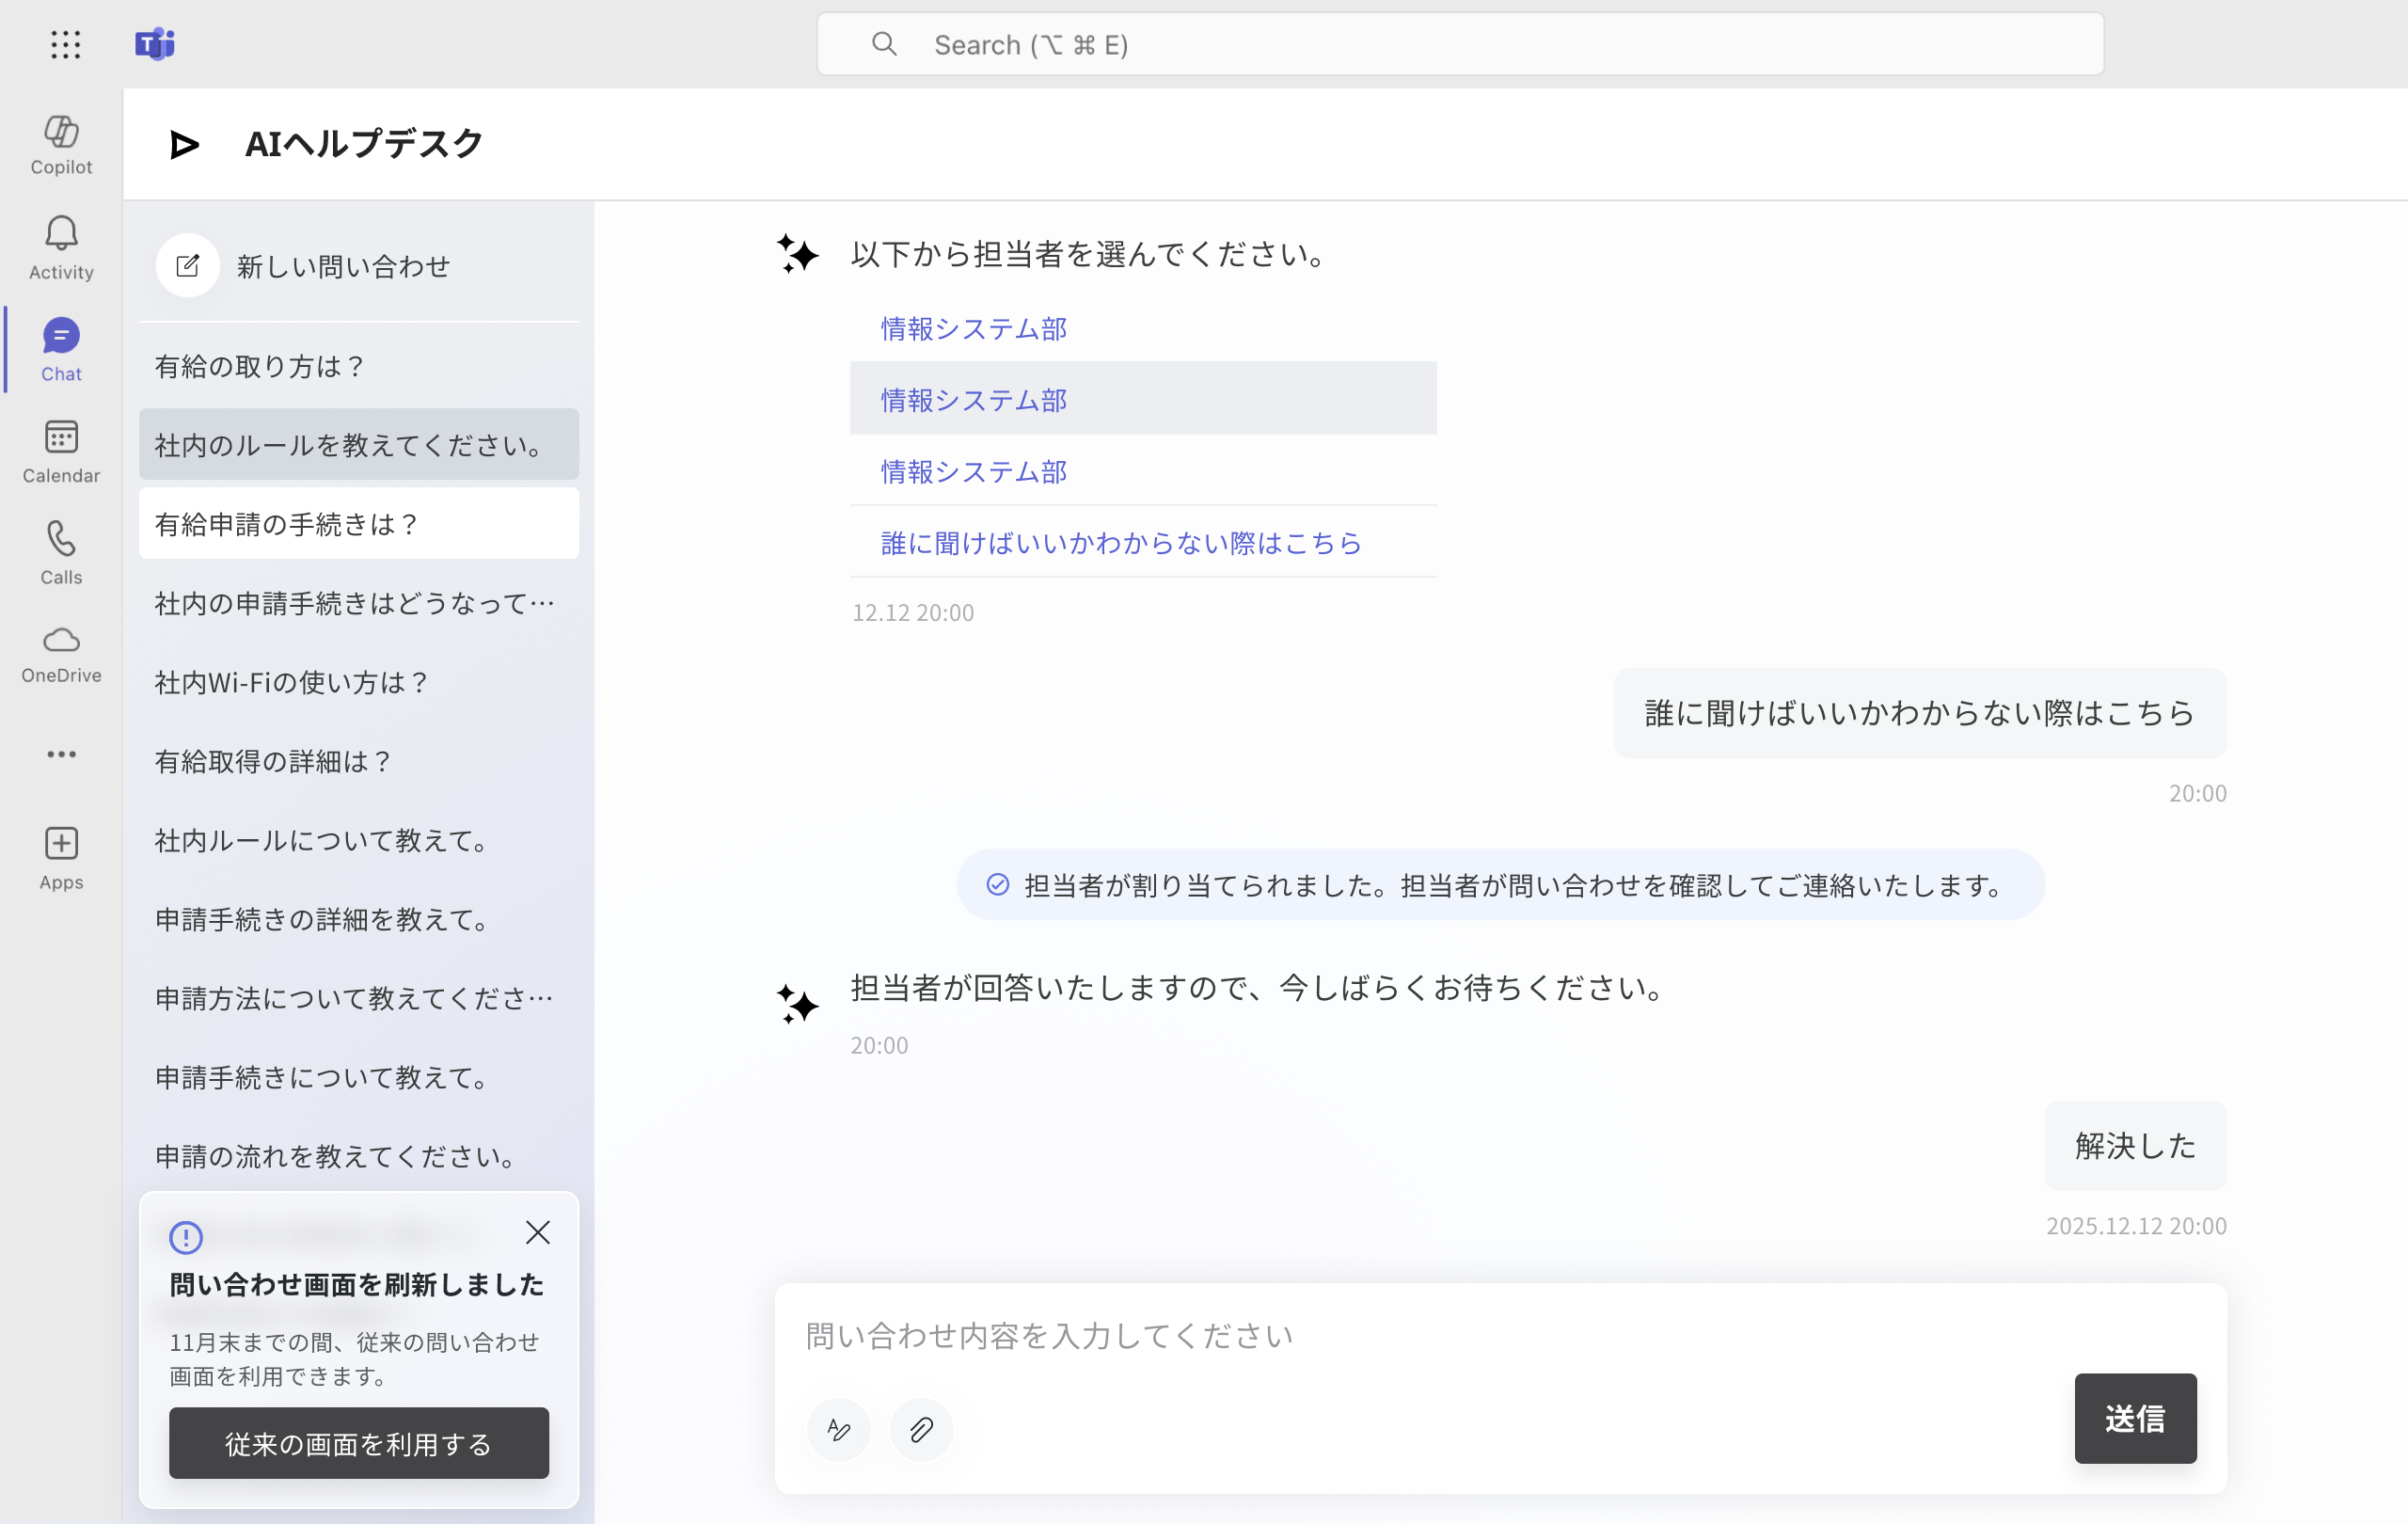Select the first 情報システム部 option
This screenshot has height=1524, width=2408.
coord(1143,328)
